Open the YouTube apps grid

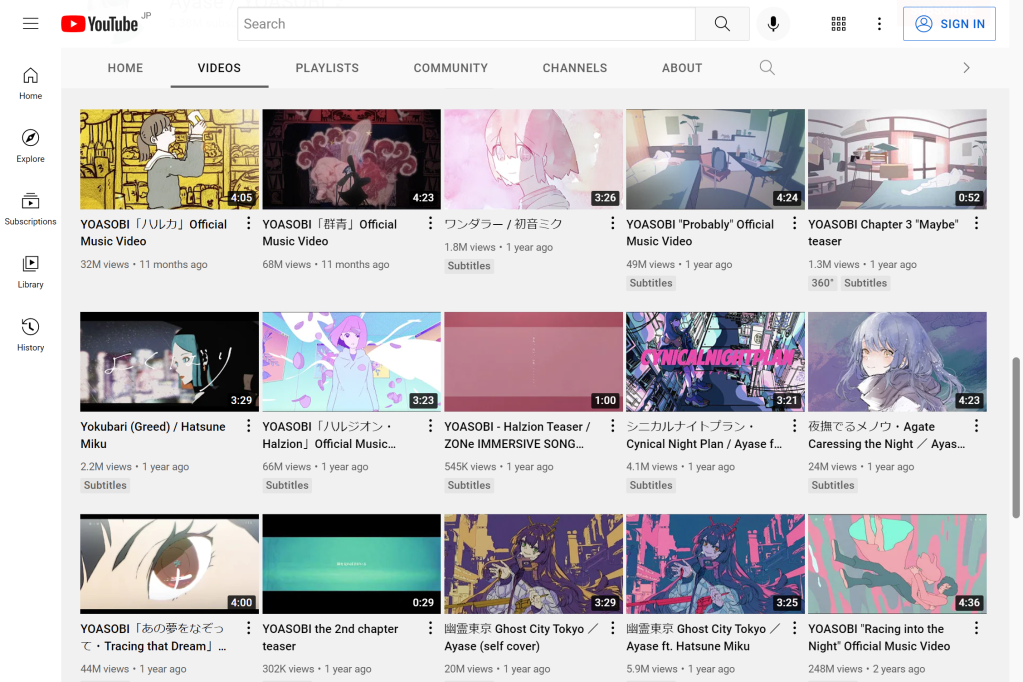[x=838, y=24]
